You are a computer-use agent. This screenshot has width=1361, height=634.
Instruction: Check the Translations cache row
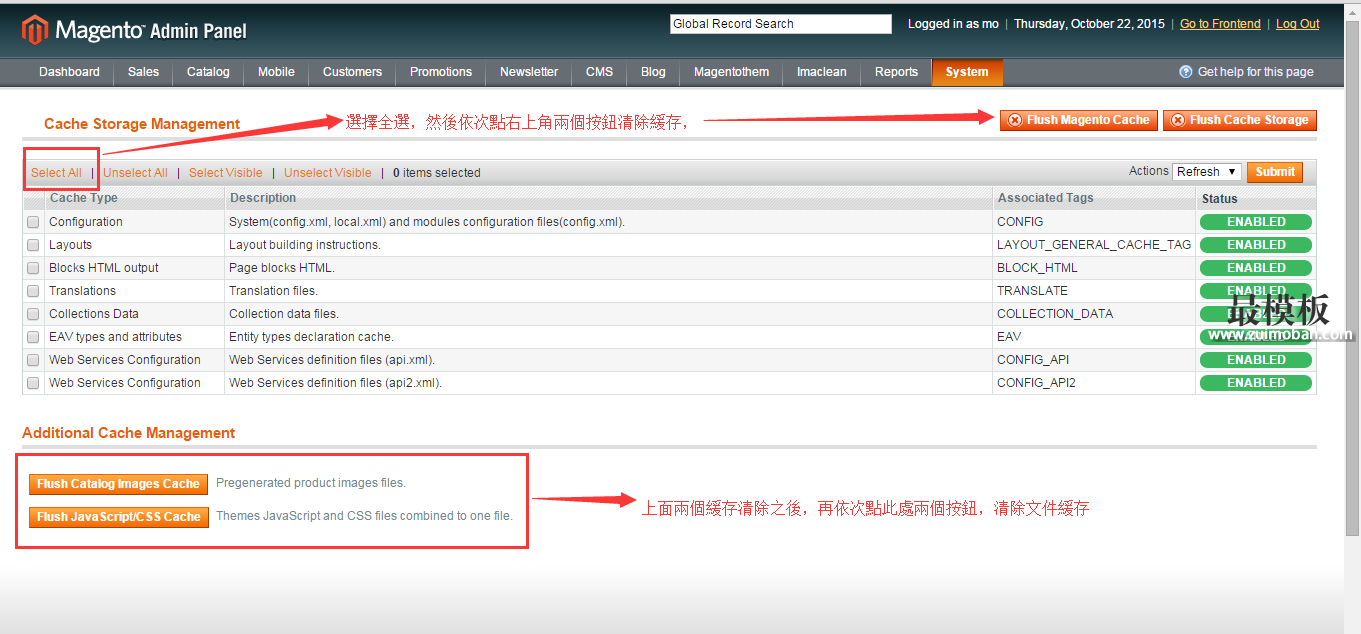(x=33, y=291)
